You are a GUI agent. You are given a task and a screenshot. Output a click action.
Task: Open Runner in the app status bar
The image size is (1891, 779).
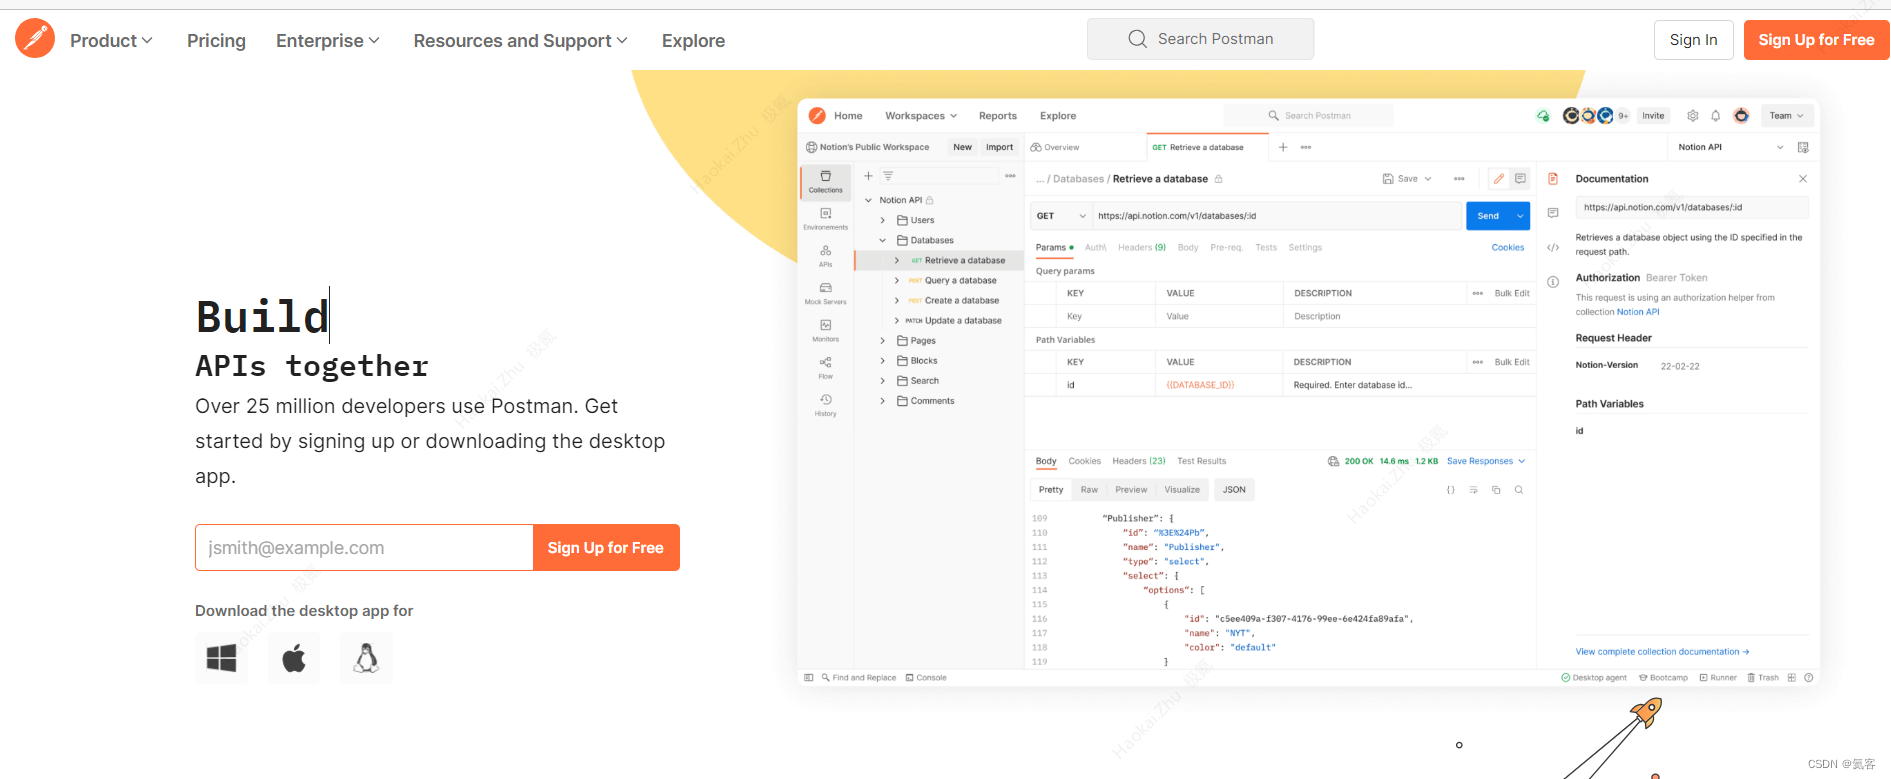point(1718,678)
